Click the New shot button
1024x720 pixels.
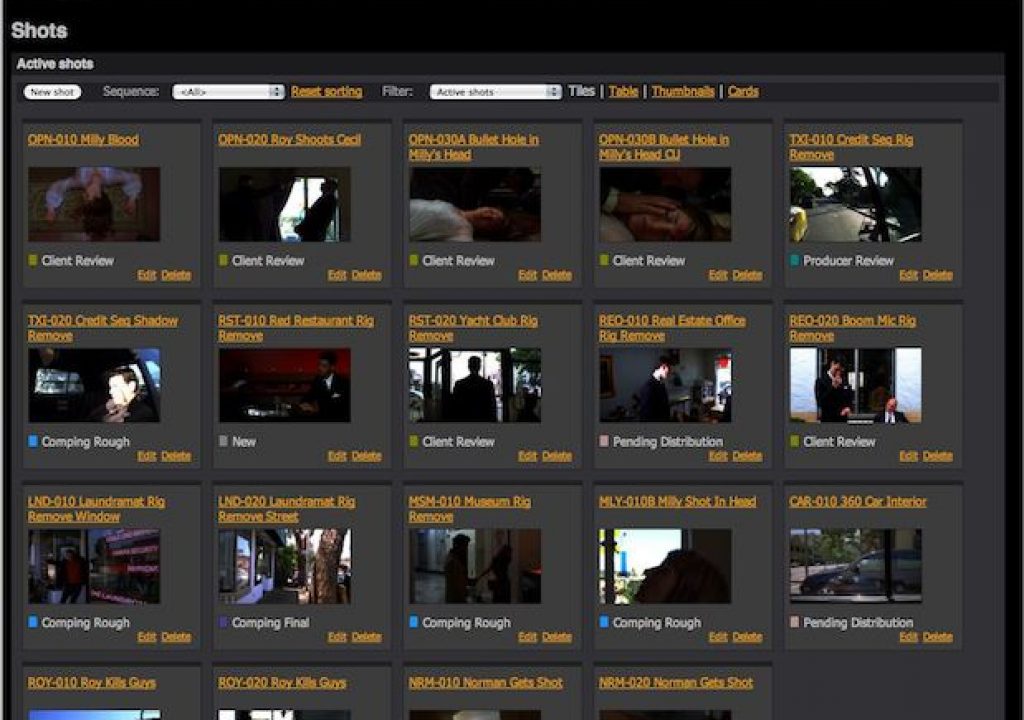pos(52,92)
